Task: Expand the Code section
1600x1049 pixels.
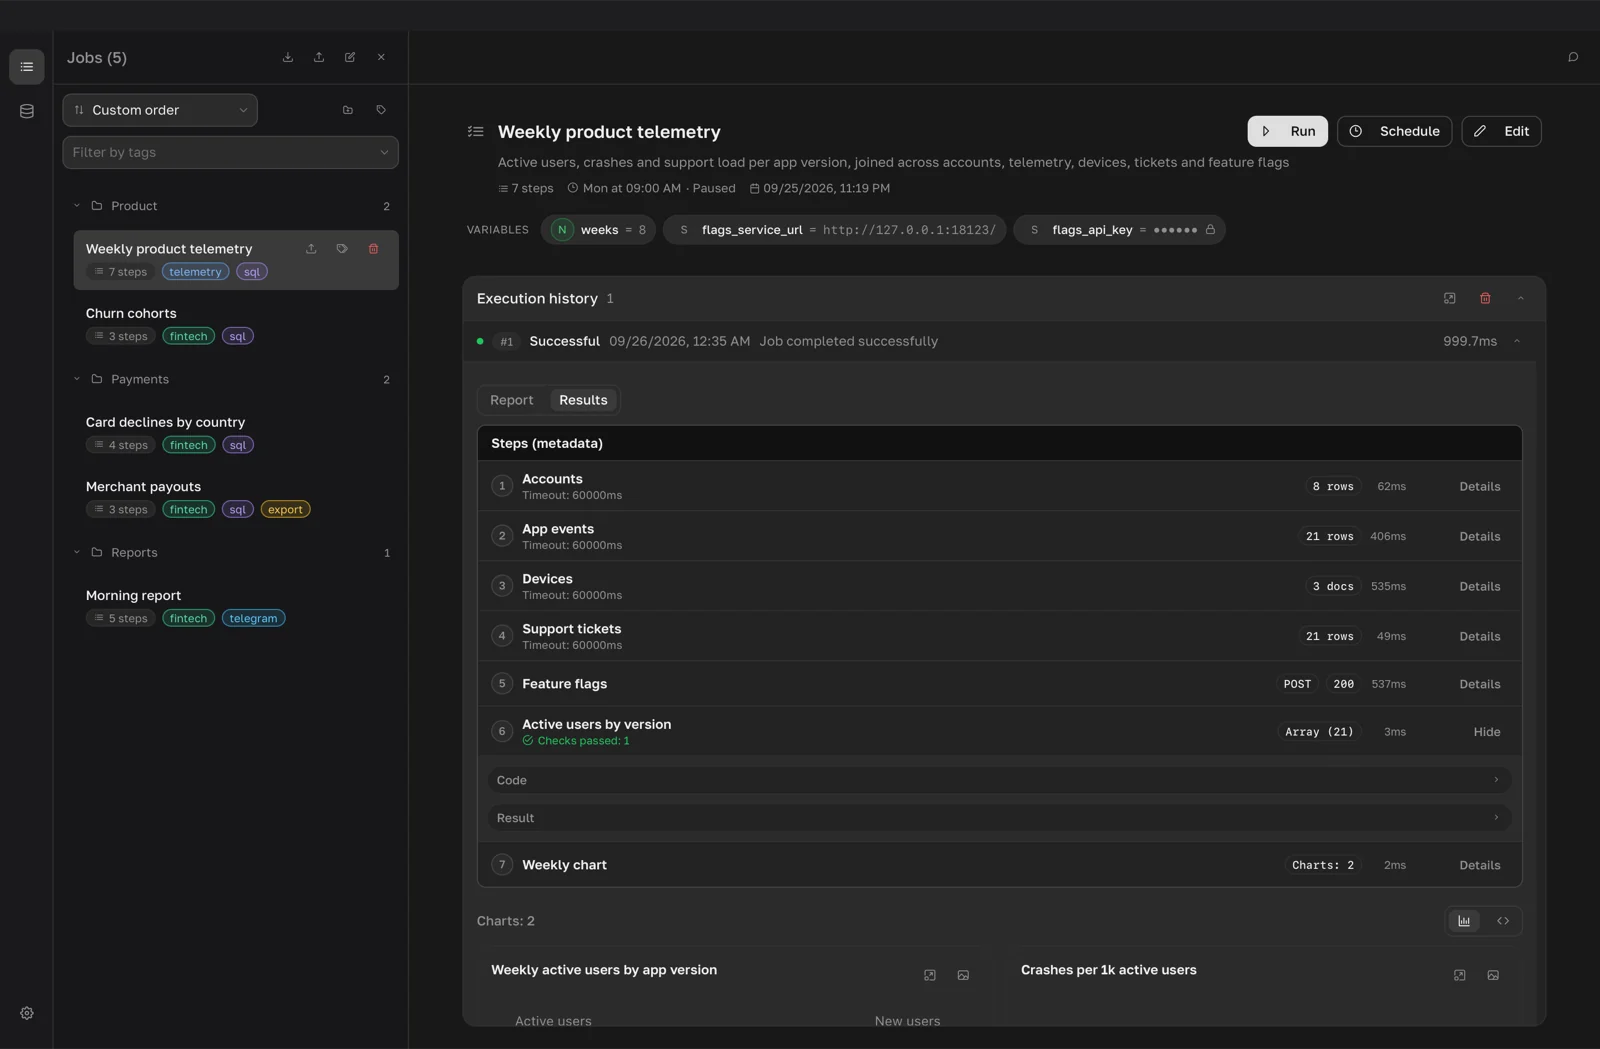Action: [999, 780]
